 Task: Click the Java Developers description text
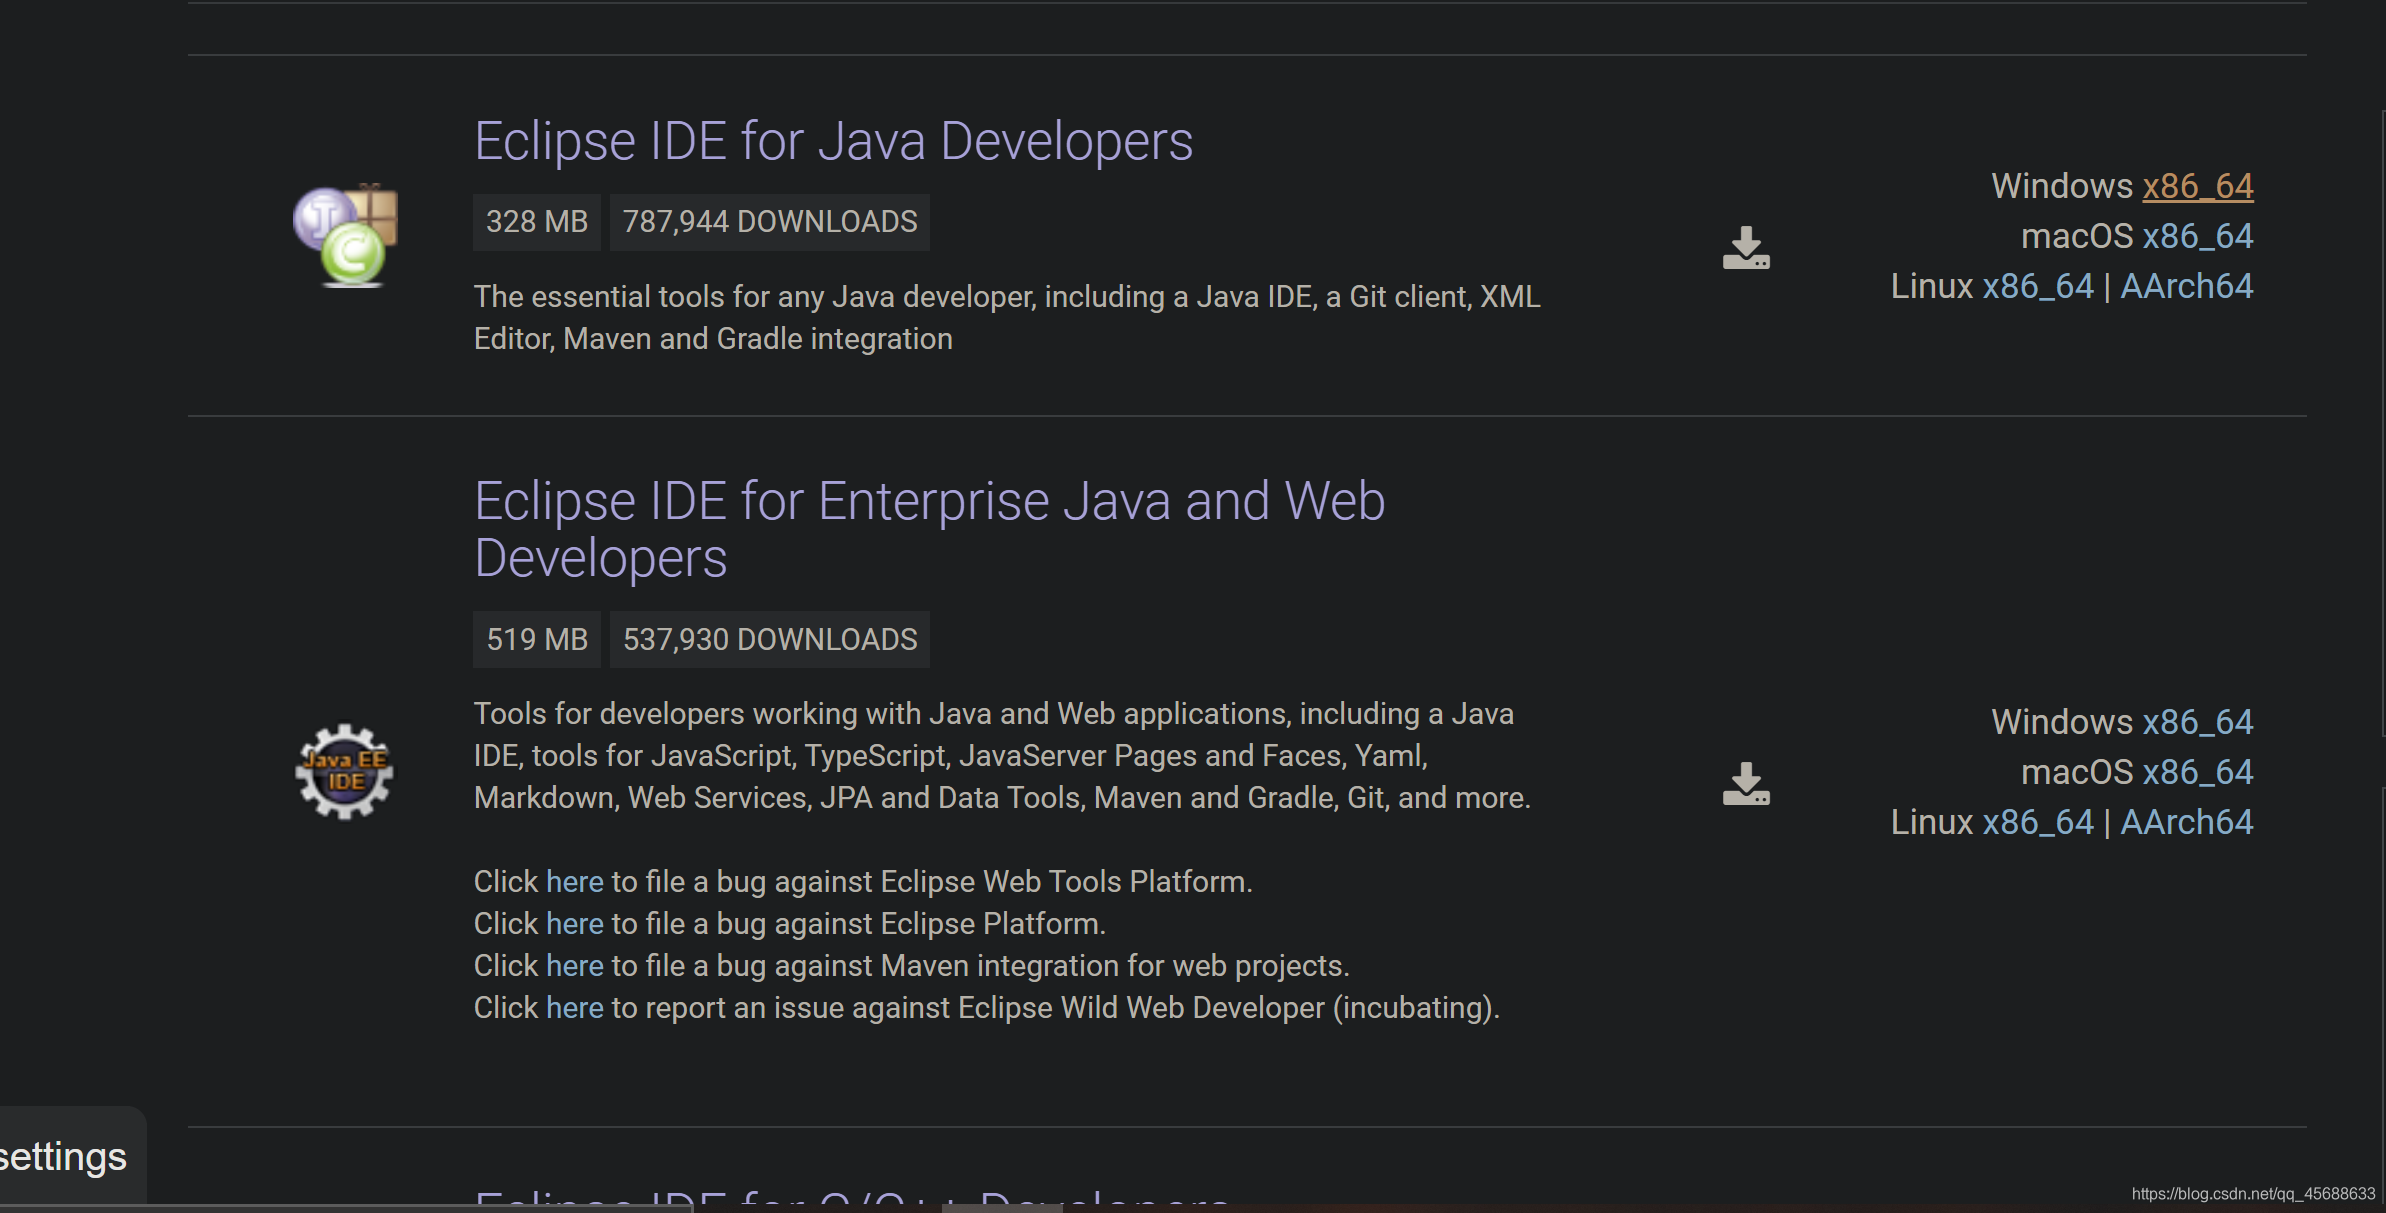click(x=1007, y=318)
